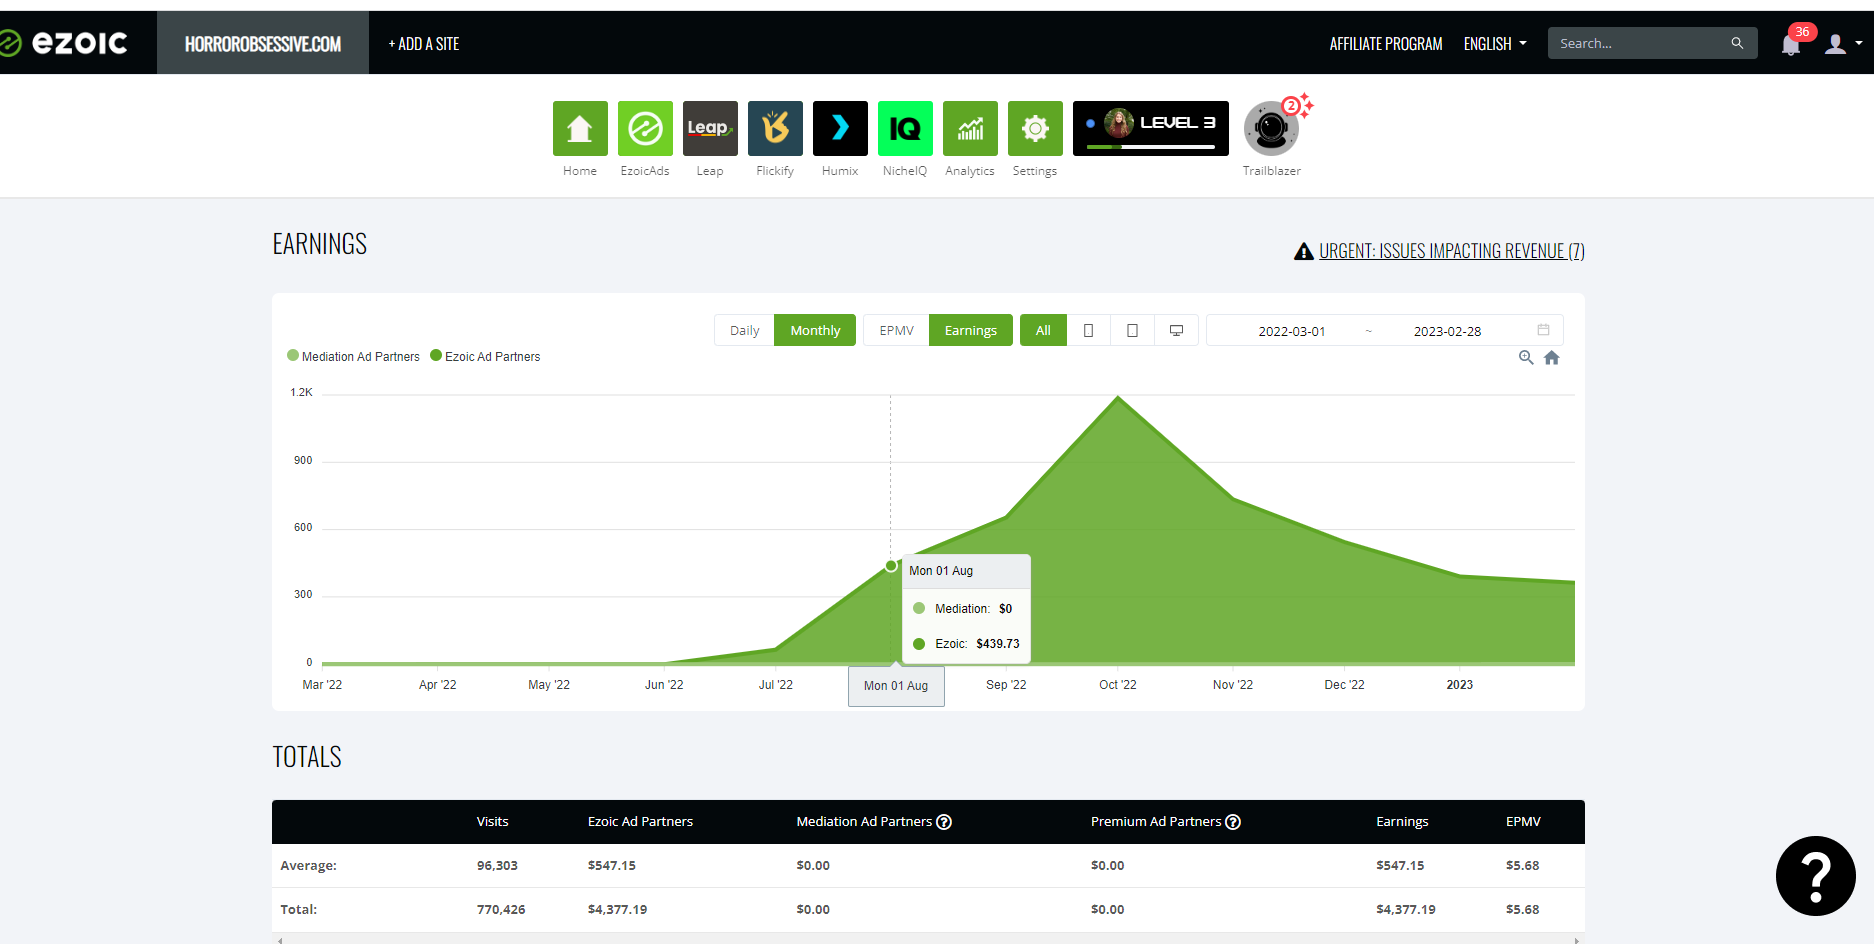Screen dimensions: 1874x944
Task: Click the Premium Ad Partners help icon
Action: tap(1233, 822)
